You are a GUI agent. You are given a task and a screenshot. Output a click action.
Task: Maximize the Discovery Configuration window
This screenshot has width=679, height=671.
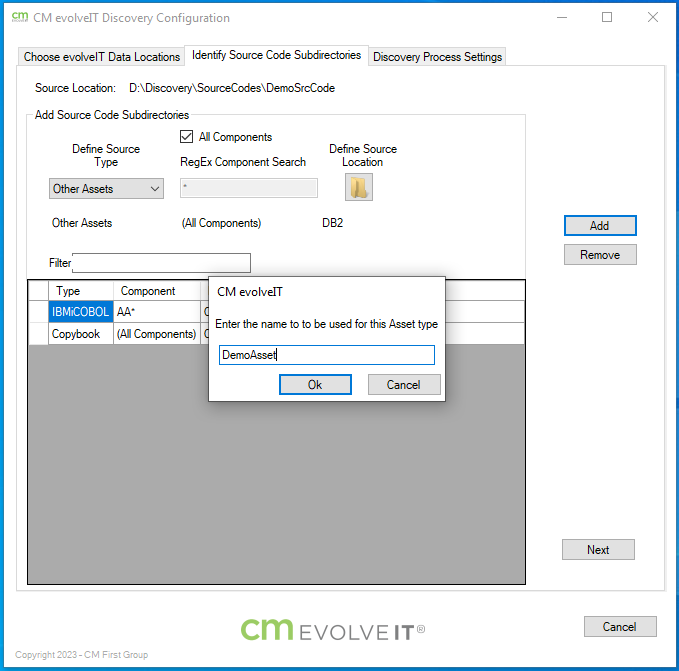607,17
